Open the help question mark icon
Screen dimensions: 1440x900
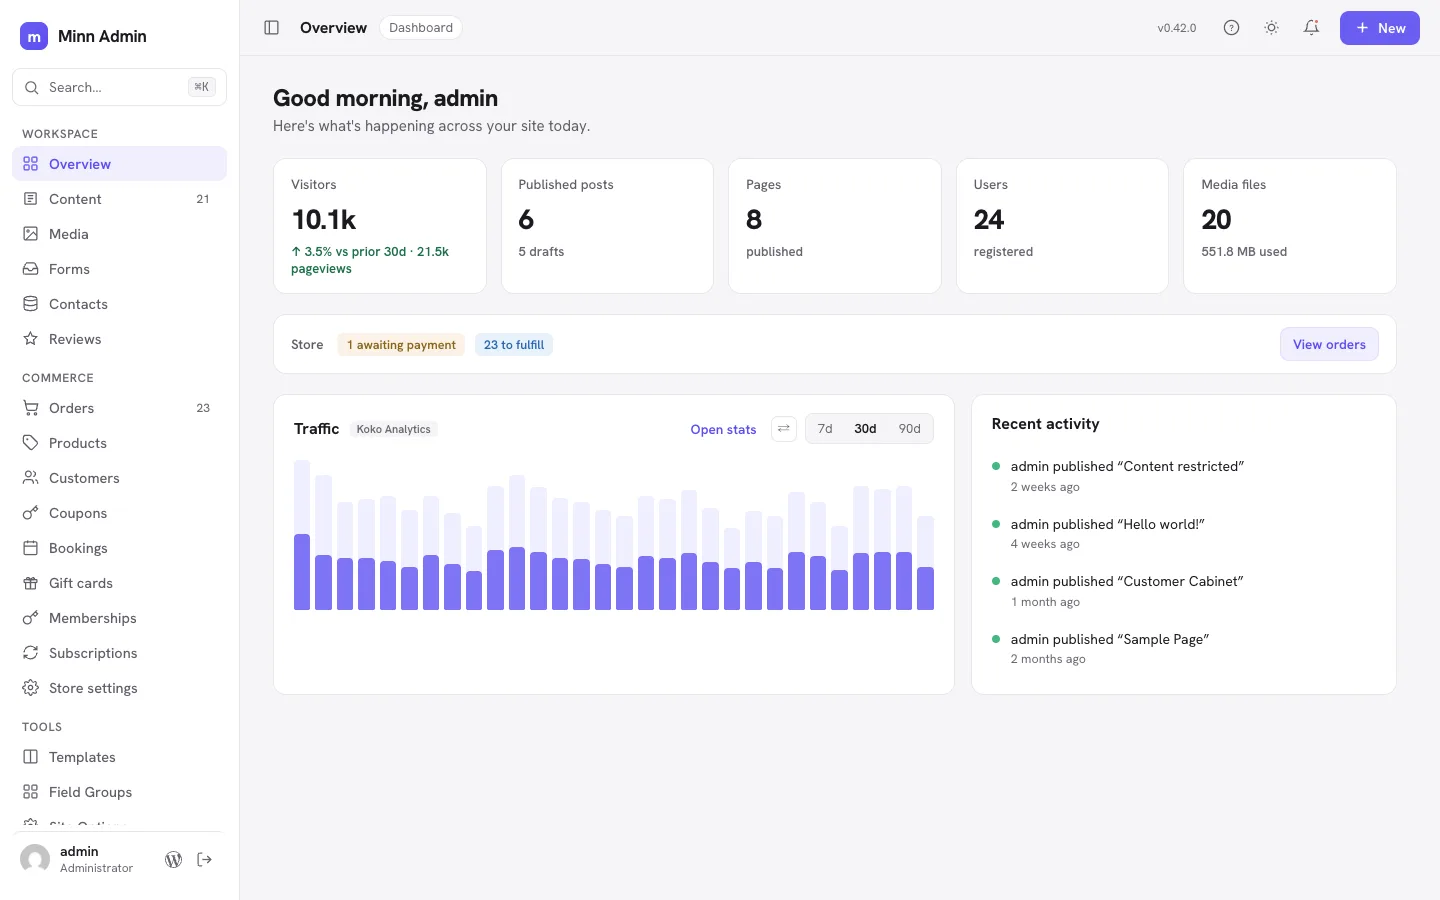tap(1231, 28)
